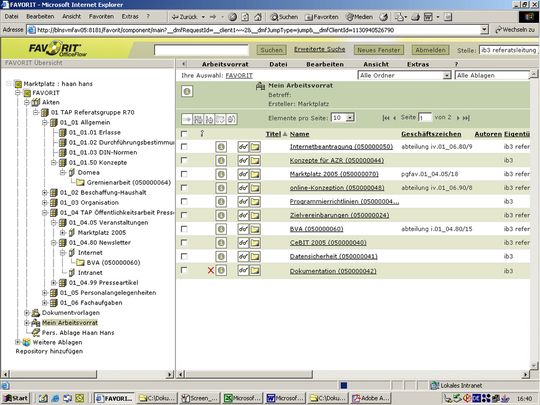The width and height of the screenshot is (540, 405).
Task: Click first arrow icon in list toolbar
Action: tap(187, 119)
